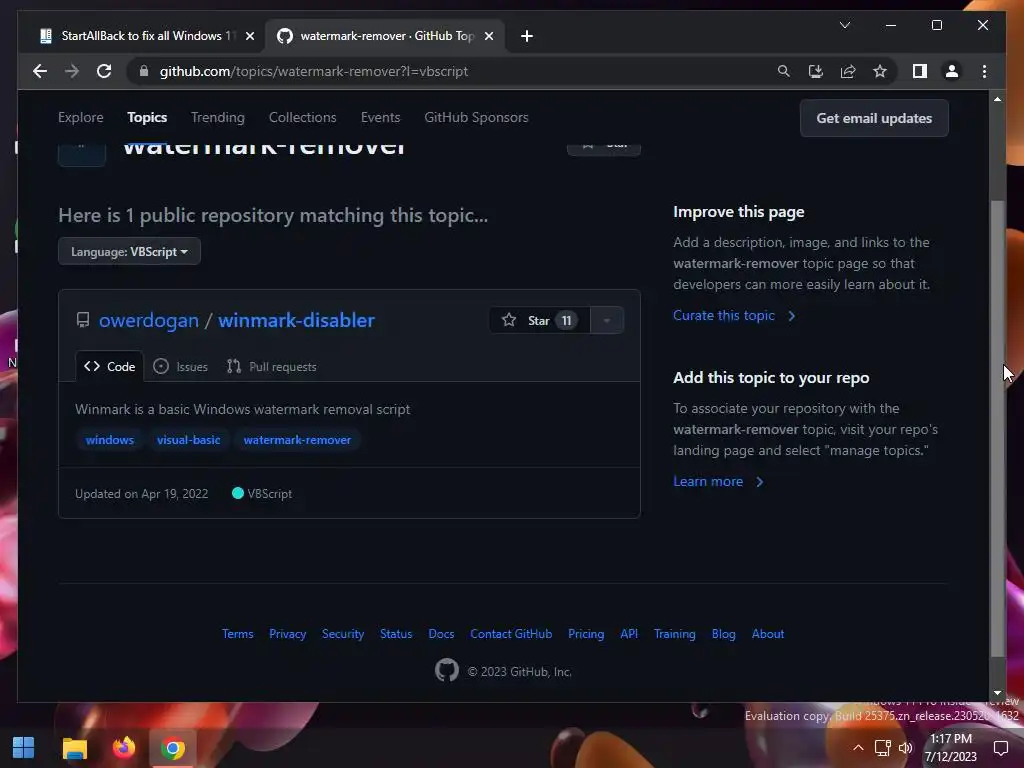The height and width of the screenshot is (768, 1024).
Task: Launch Firefox from the taskbar
Action: pyautogui.click(x=123, y=747)
